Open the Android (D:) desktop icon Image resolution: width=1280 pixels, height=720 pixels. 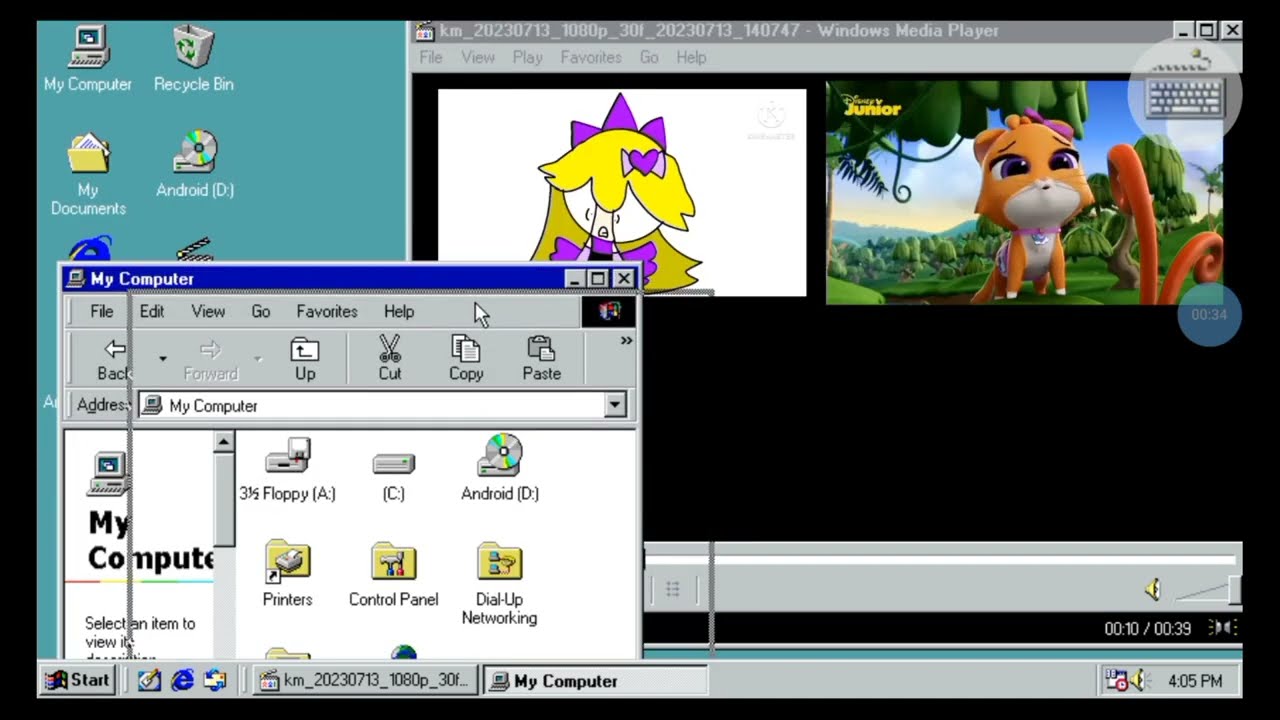[195, 163]
